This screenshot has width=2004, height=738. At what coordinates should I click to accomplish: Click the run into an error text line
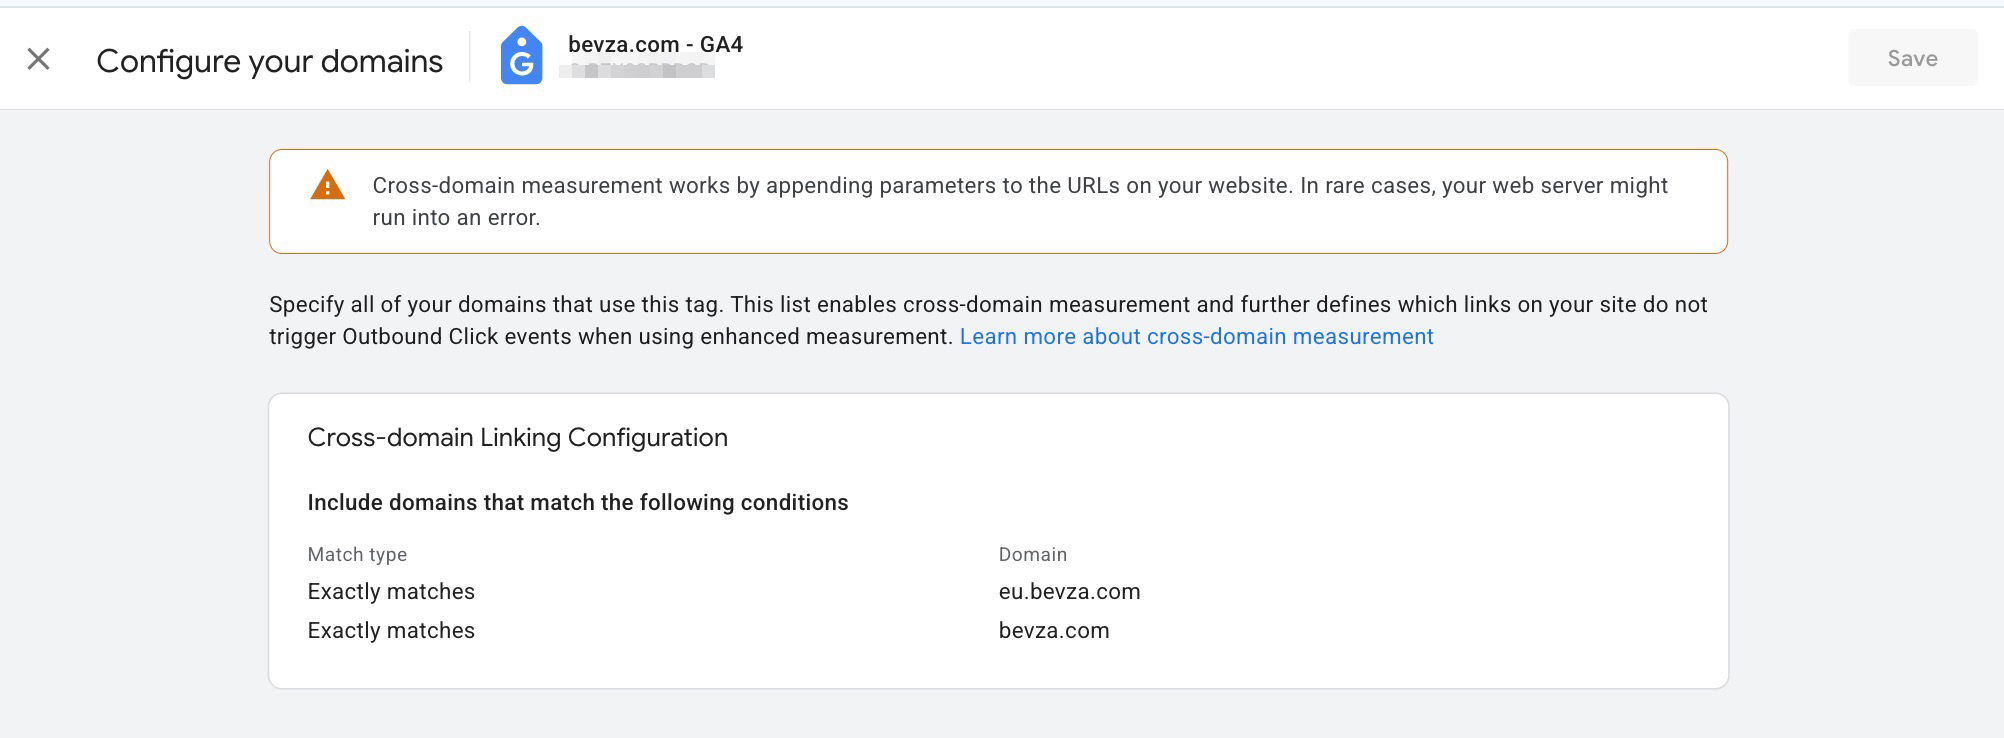(456, 218)
